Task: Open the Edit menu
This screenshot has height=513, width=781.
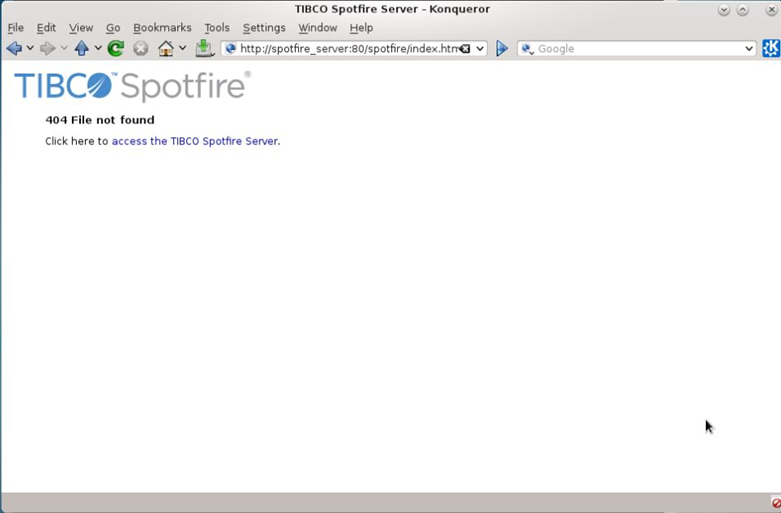Action: pos(46,28)
